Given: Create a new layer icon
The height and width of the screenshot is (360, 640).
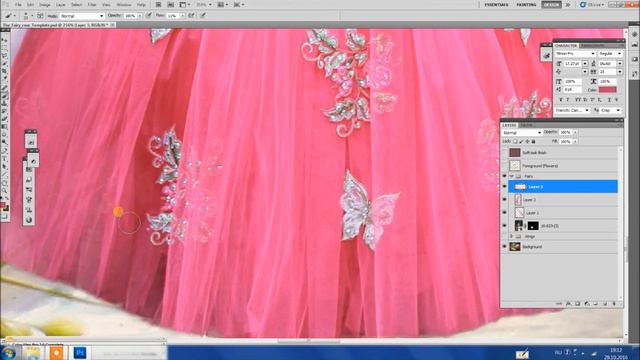Looking at the screenshot, I should (x=605, y=304).
